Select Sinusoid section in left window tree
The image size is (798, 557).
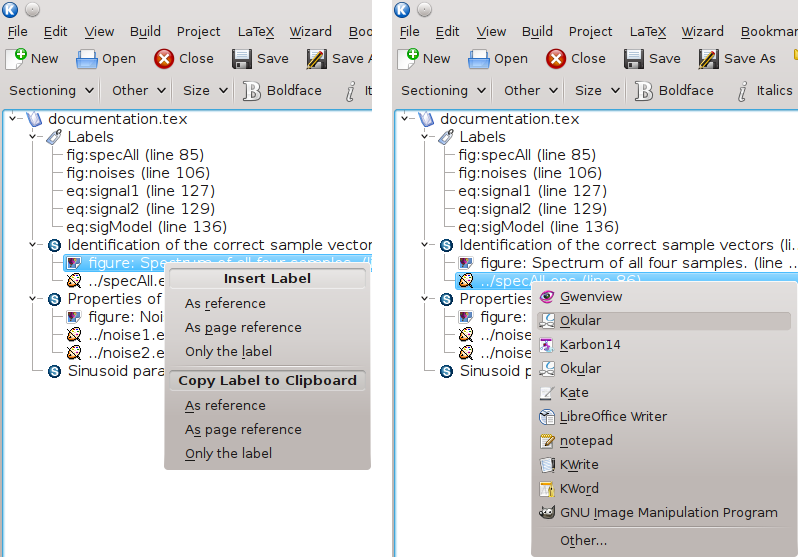click(106, 371)
